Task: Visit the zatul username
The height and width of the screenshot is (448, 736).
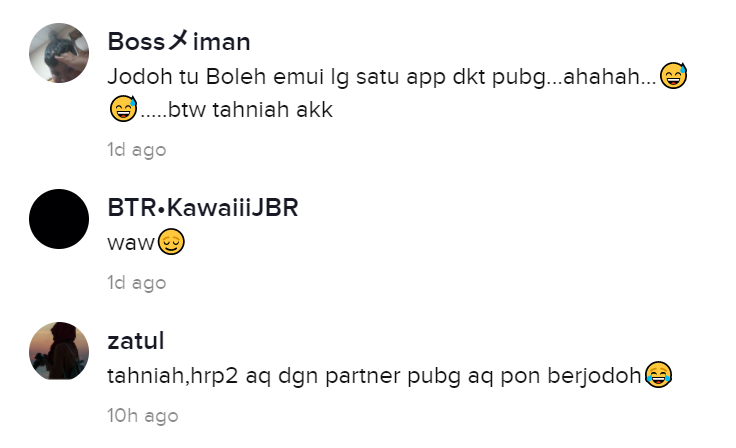Action: 136,340
